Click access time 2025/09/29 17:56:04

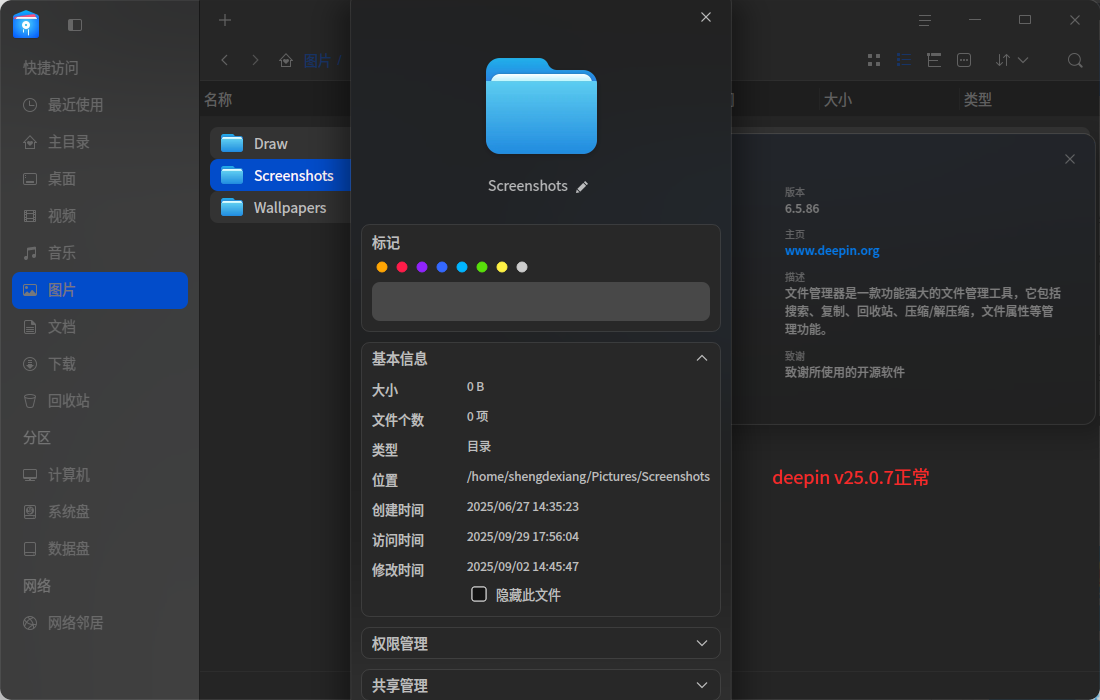pos(523,537)
